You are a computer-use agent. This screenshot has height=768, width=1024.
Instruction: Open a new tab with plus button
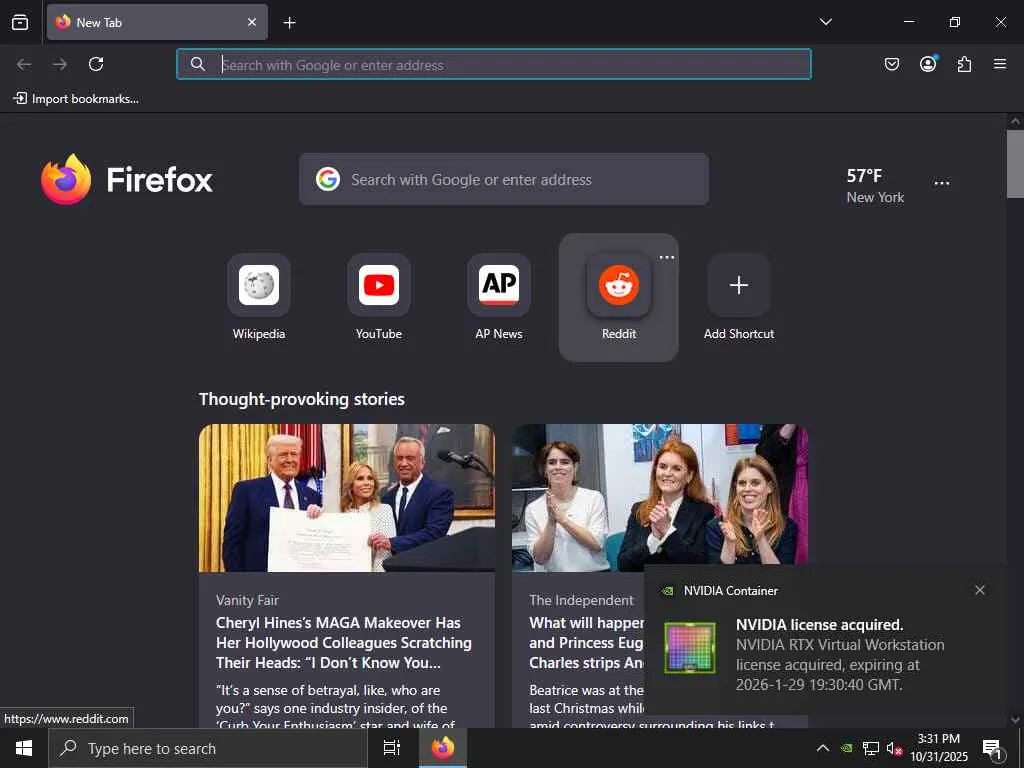[x=289, y=23]
